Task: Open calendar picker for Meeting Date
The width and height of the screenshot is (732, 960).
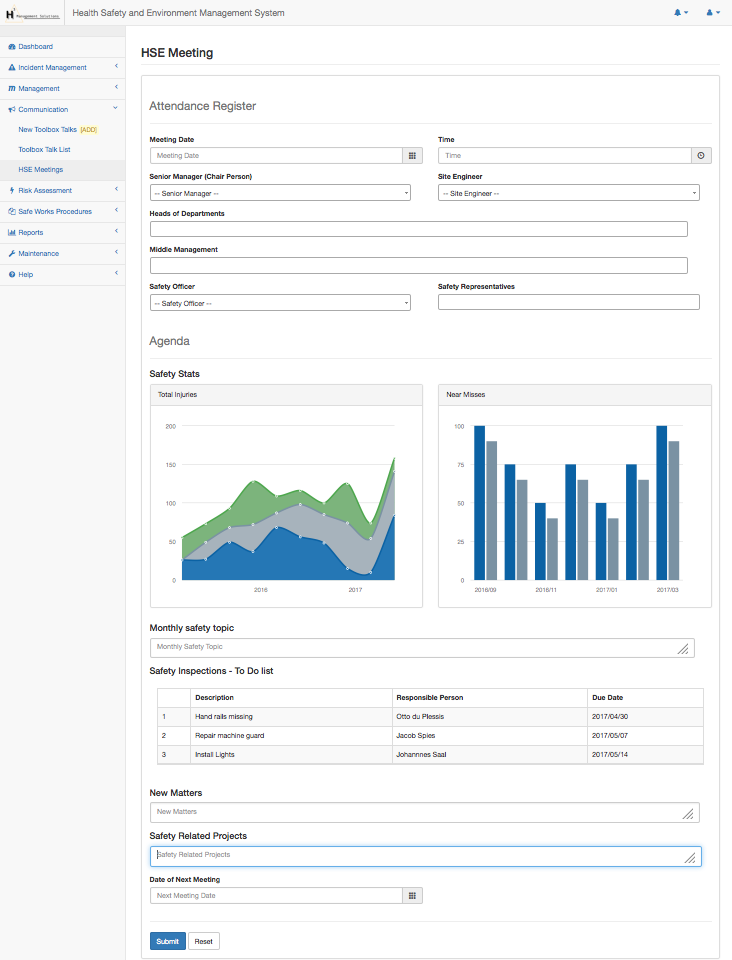Action: 413,156
